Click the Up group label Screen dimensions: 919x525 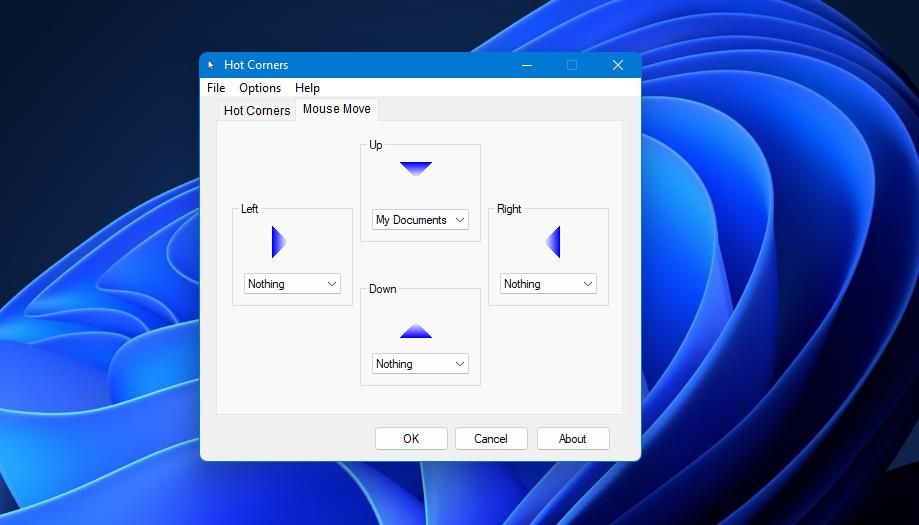(376, 145)
